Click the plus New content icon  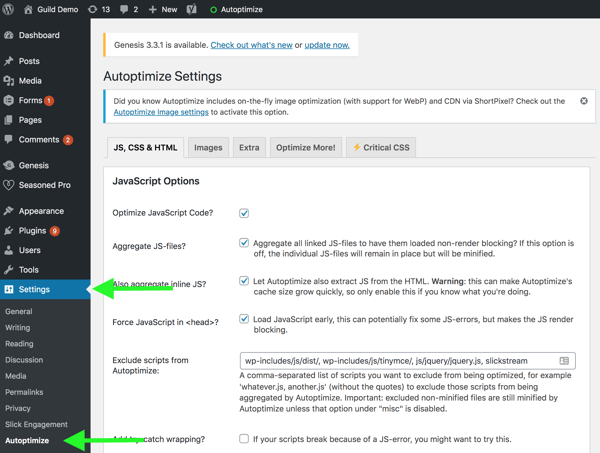pyautogui.click(x=152, y=9)
